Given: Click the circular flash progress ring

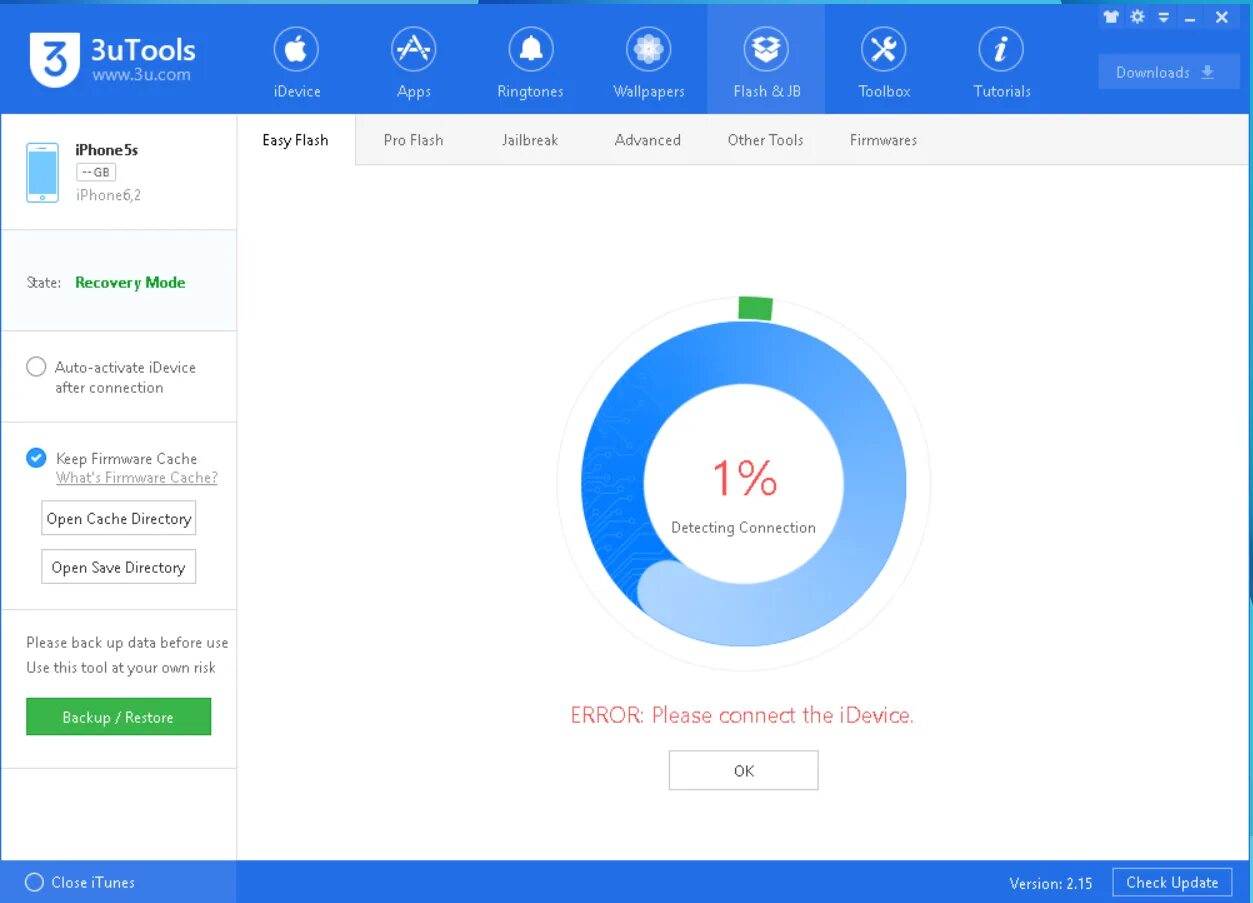Looking at the screenshot, I should click(x=743, y=485).
